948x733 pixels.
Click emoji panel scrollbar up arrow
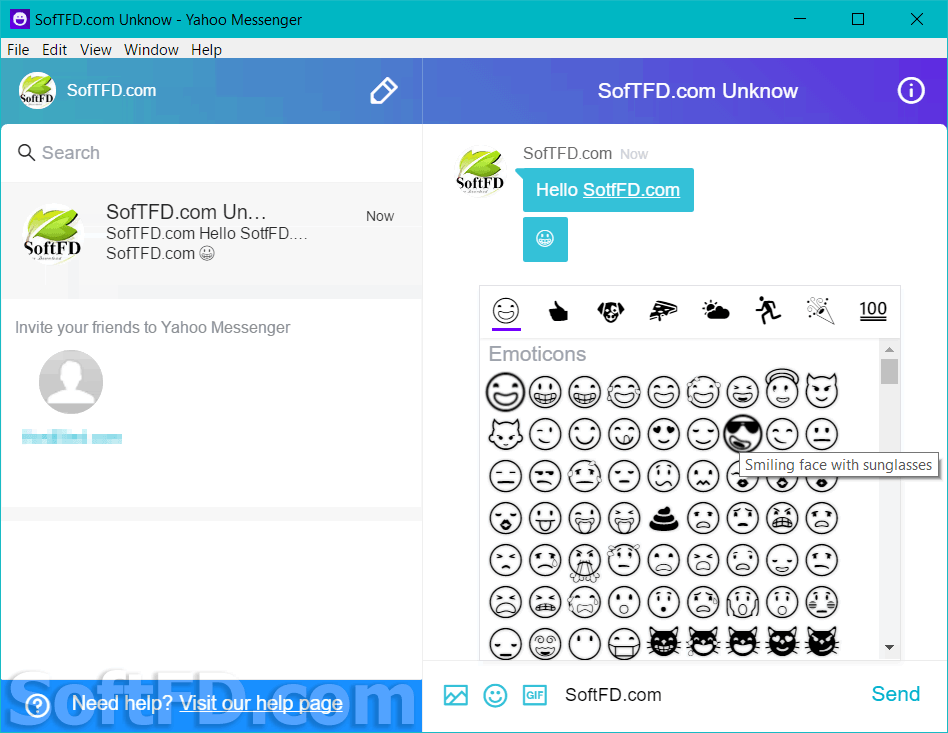[x=889, y=350]
